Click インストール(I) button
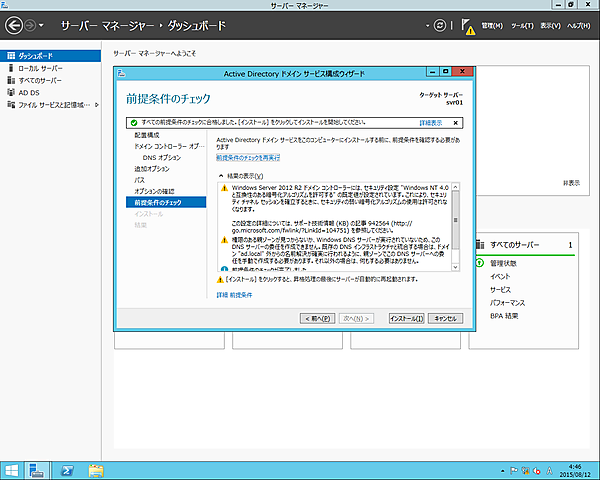 [406, 318]
